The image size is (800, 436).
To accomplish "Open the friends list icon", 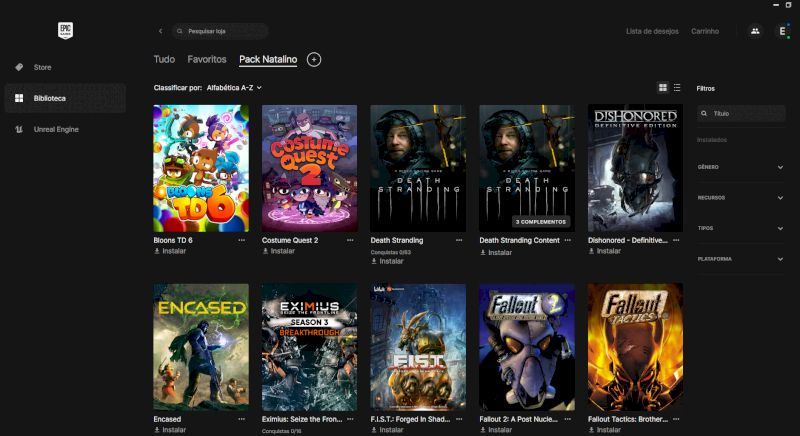I will (755, 31).
